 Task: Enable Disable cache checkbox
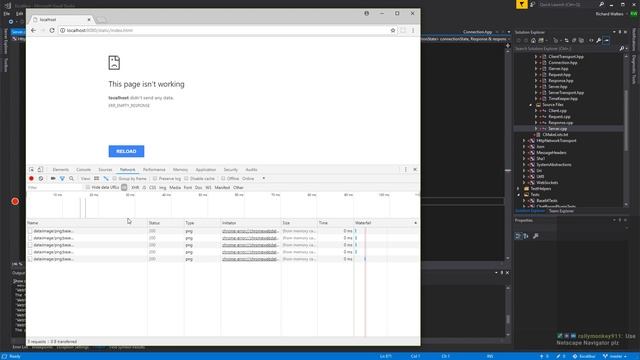pyautogui.click(x=186, y=179)
